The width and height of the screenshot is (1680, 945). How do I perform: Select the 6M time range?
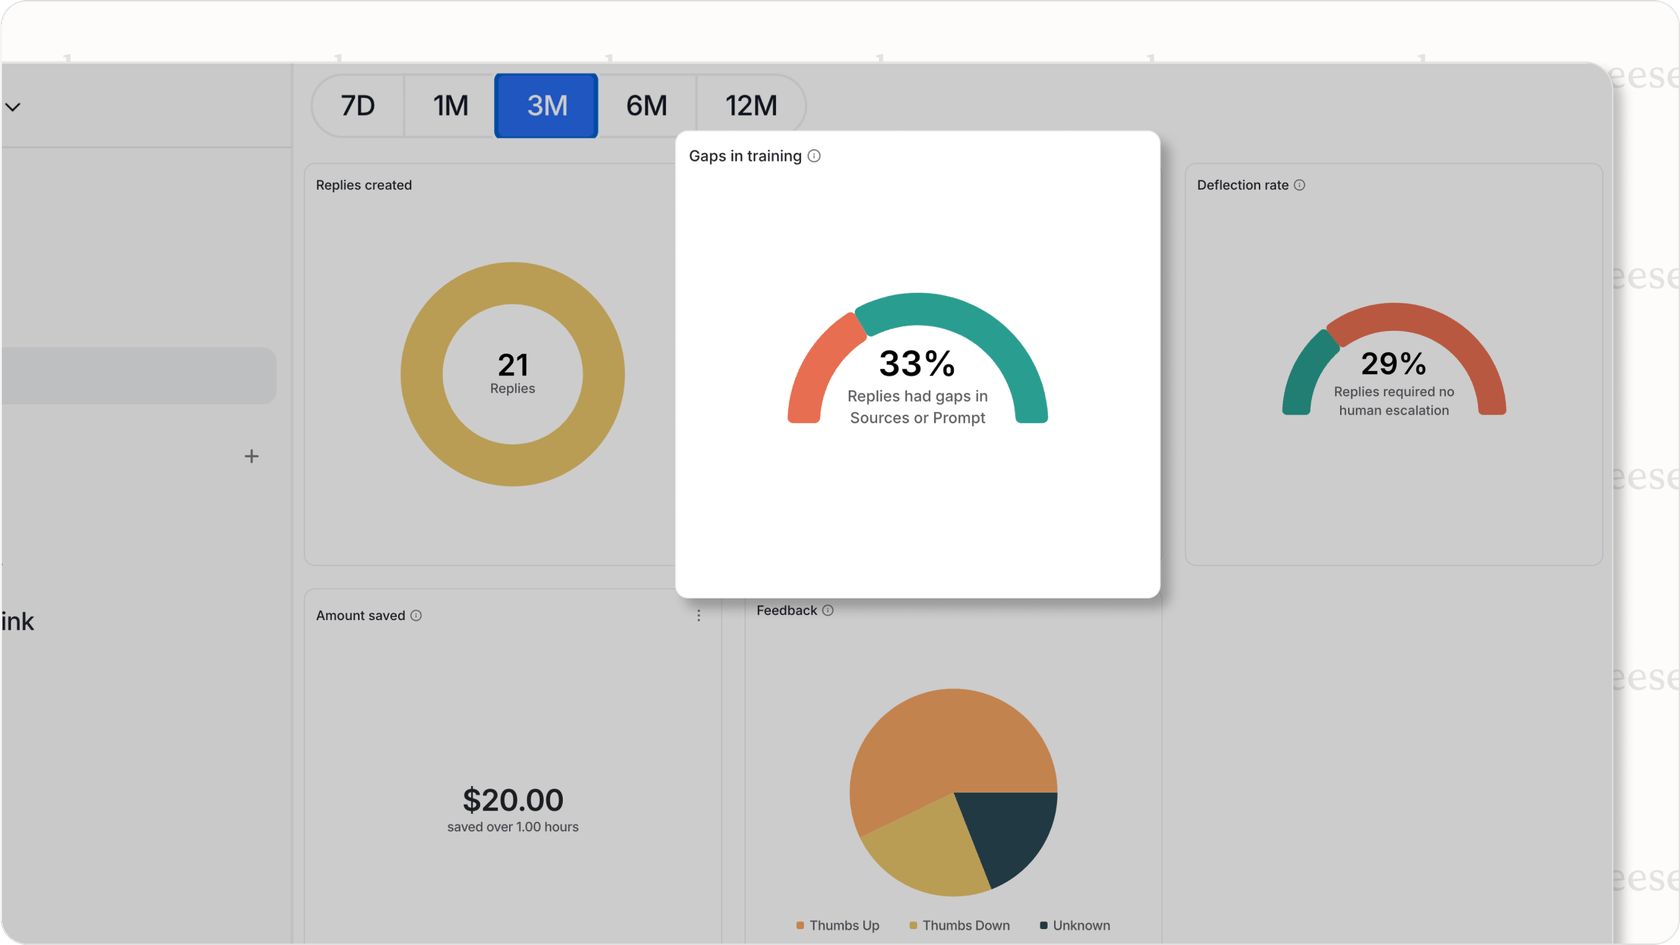[647, 105]
